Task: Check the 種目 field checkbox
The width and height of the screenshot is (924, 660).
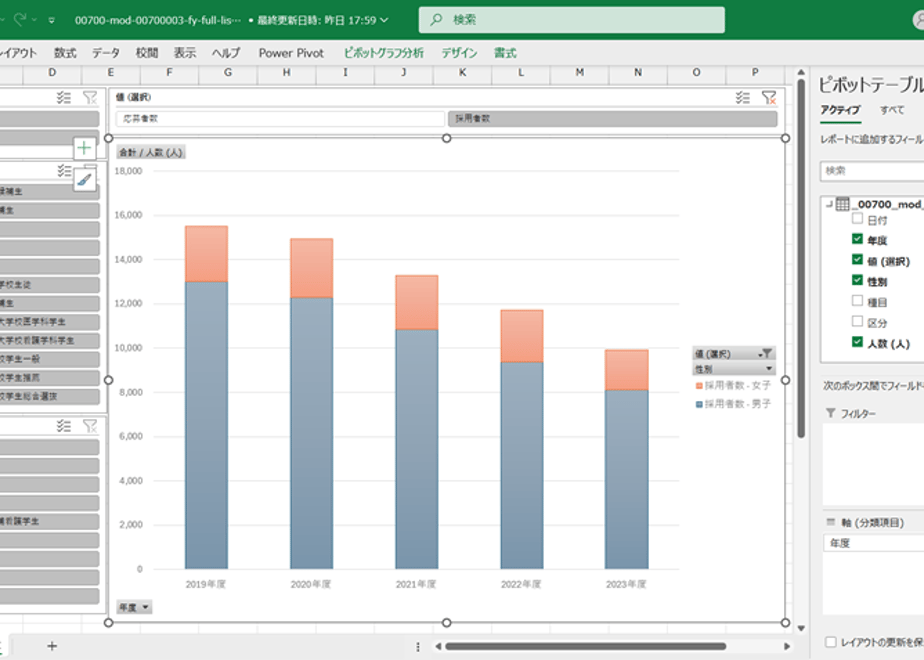Action: pyautogui.click(x=857, y=301)
